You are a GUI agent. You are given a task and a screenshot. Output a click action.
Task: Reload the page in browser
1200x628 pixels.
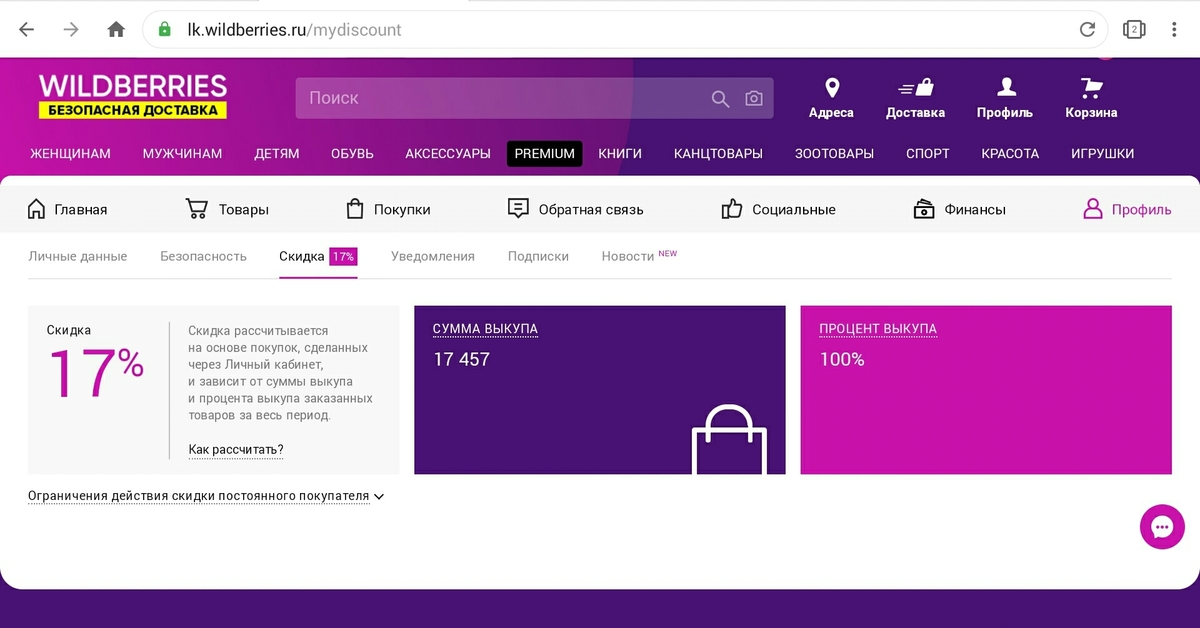(x=1087, y=30)
